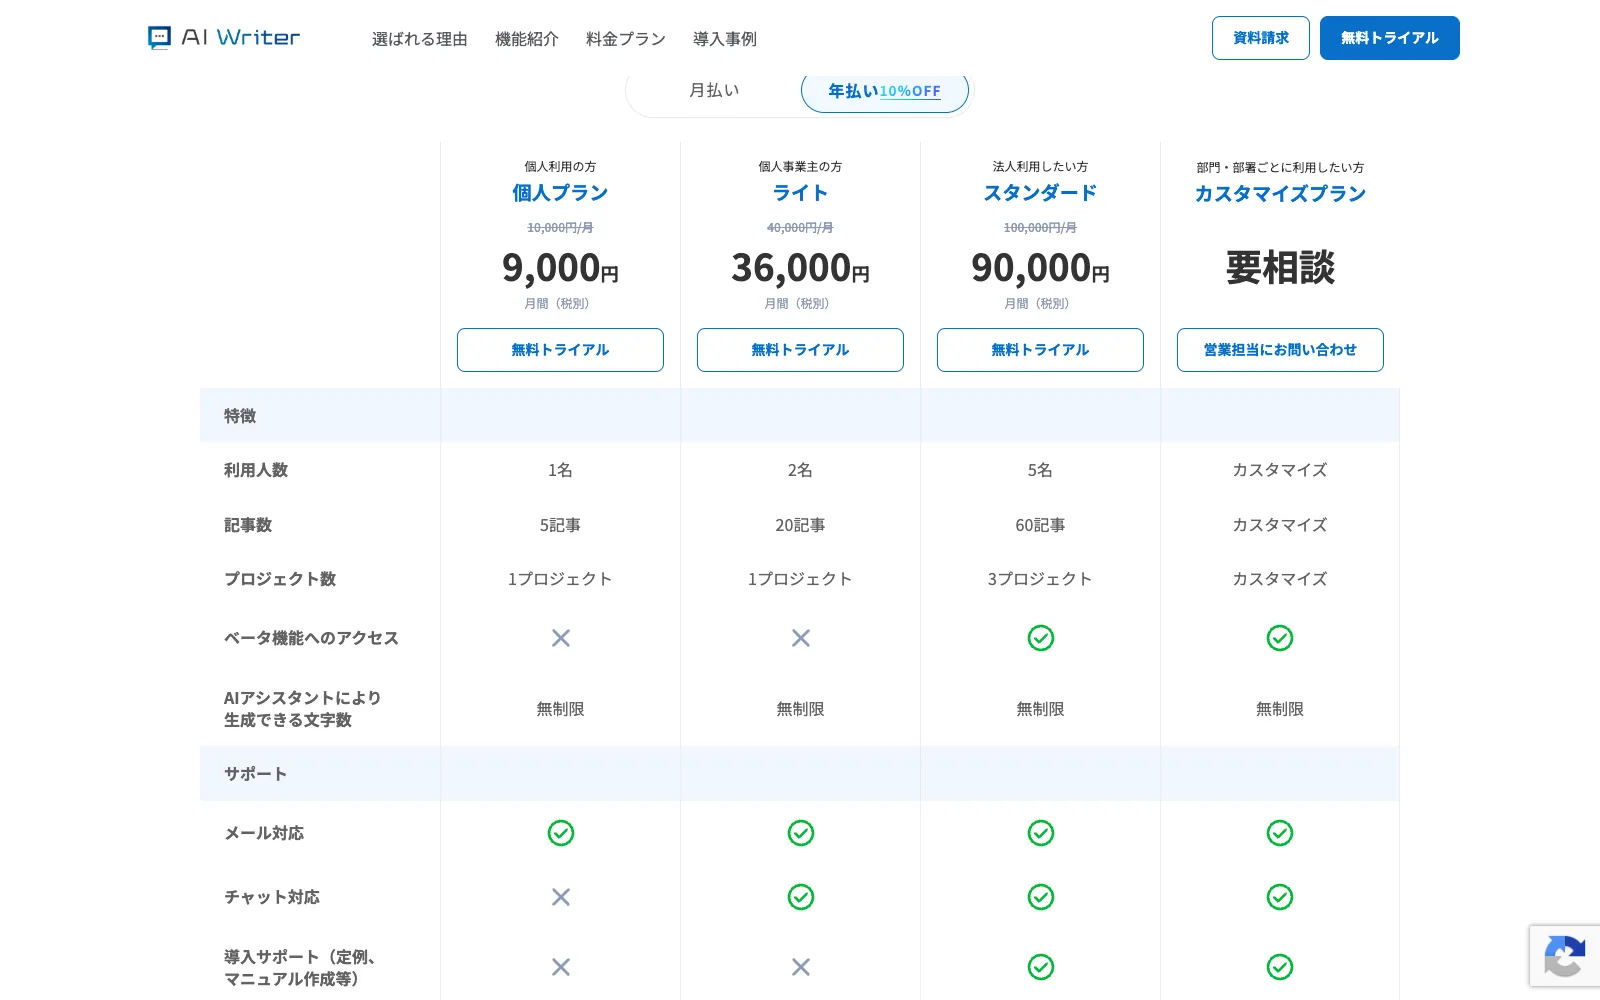Screen dimensions: 1600x1000
Task: Click the 個人事業主の方 caption
Action: pyautogui.click(x=801, y=167)
